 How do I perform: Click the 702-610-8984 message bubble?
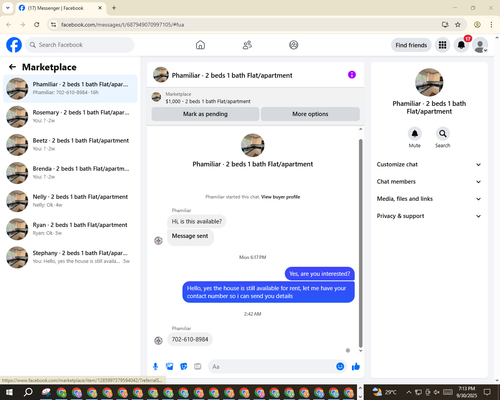point(190,340)
